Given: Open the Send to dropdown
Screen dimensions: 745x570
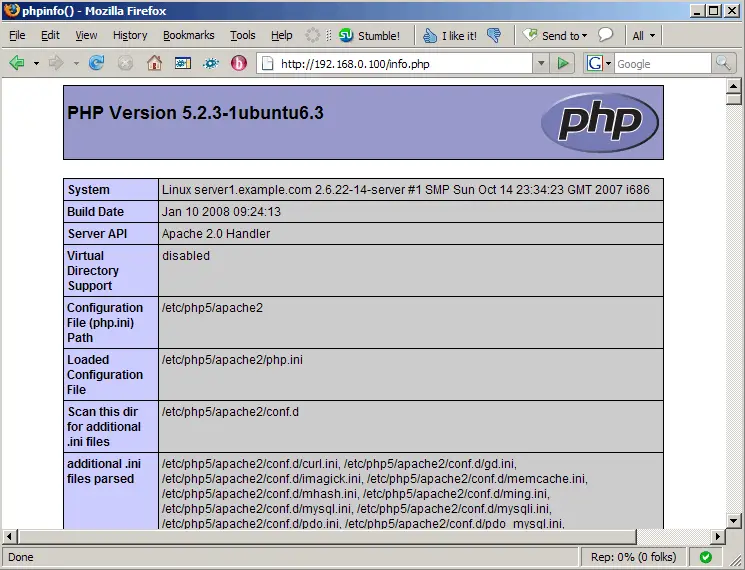Looking at the screenshot, I should click(x=555, y=36).
